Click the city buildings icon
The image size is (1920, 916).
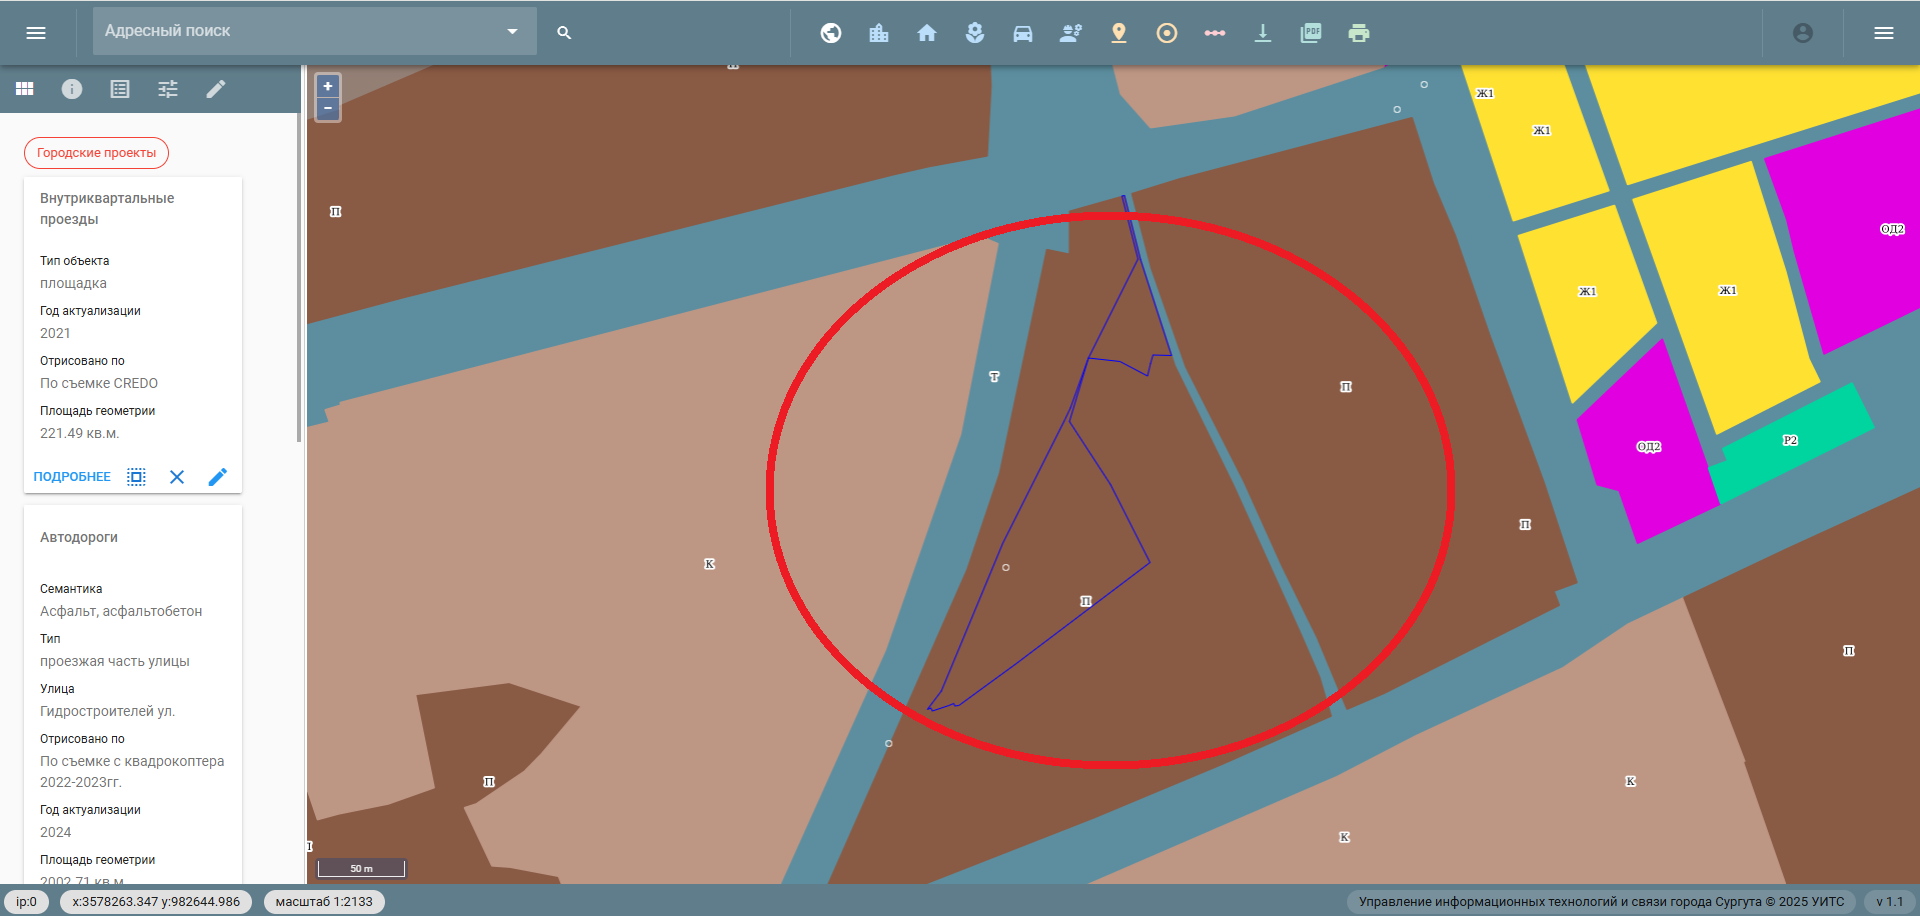tap(878, 33)
